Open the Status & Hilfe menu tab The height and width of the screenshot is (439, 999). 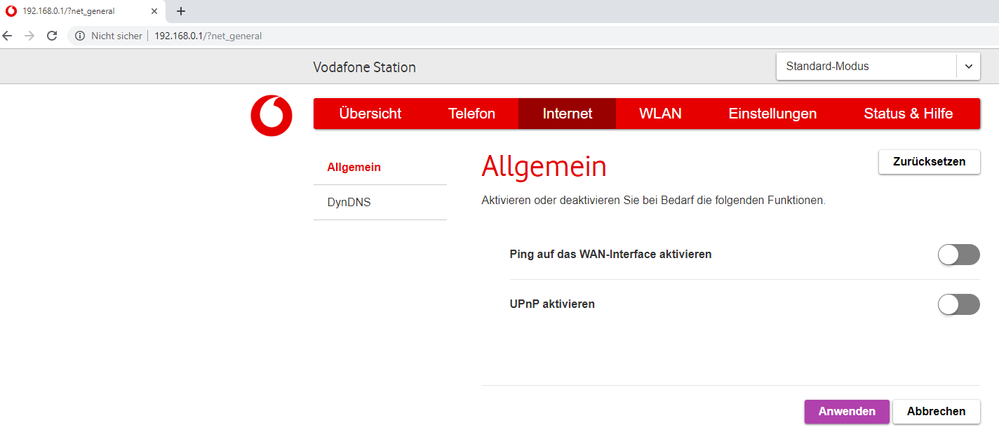[x=908, y=114]
